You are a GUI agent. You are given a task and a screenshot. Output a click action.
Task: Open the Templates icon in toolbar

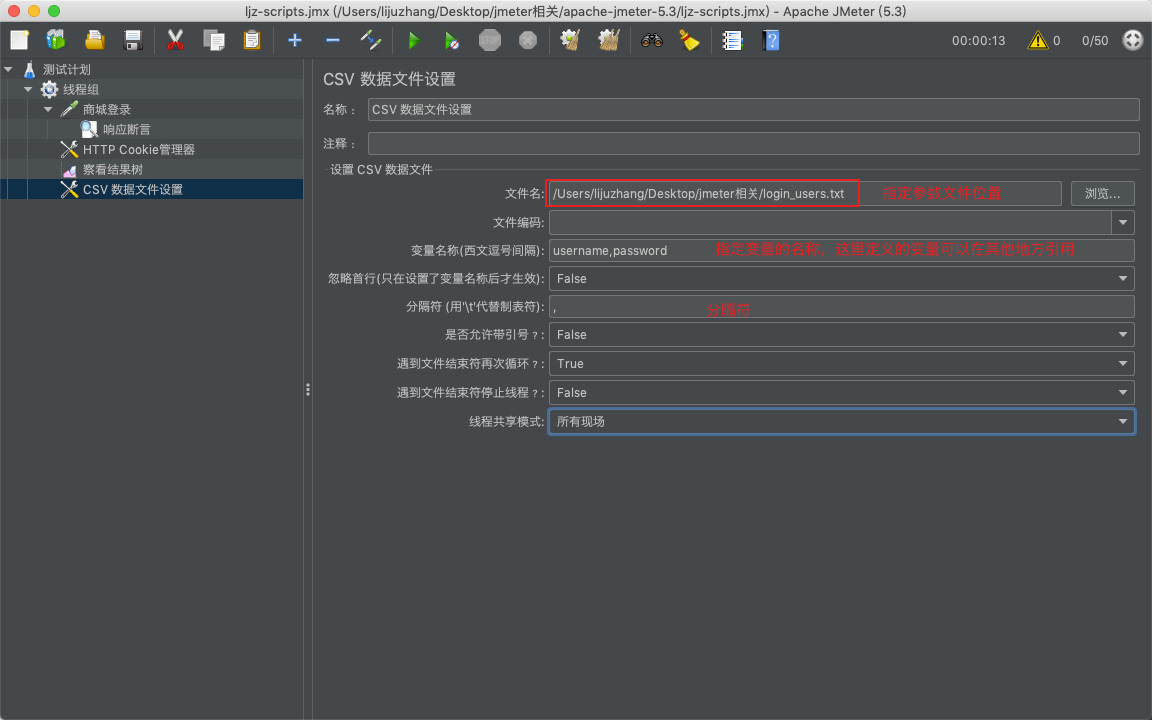tap(56, 40)
